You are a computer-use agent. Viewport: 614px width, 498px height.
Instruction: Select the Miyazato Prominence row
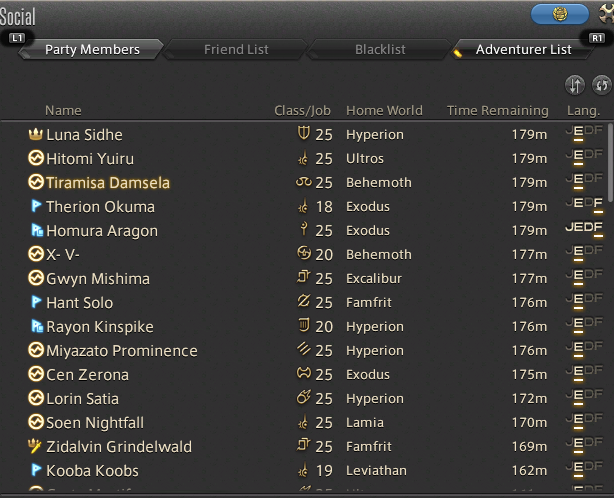pyautogui.click(x=304, y=350)
